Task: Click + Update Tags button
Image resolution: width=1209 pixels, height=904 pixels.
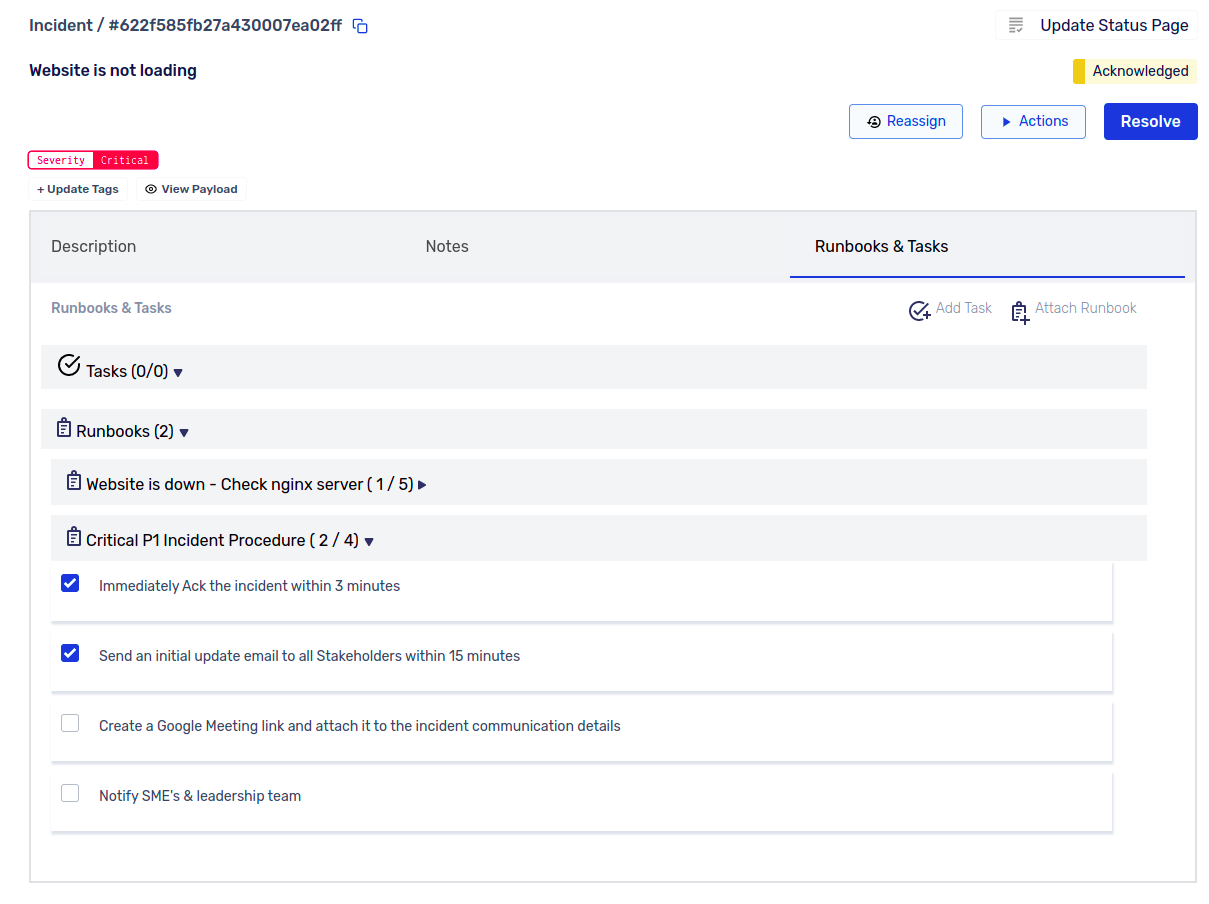Action: coord(78,189)
